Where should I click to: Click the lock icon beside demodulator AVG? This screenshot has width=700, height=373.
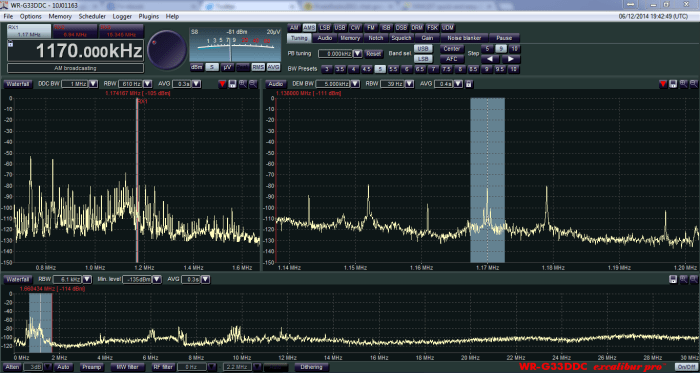coord(469,84)
